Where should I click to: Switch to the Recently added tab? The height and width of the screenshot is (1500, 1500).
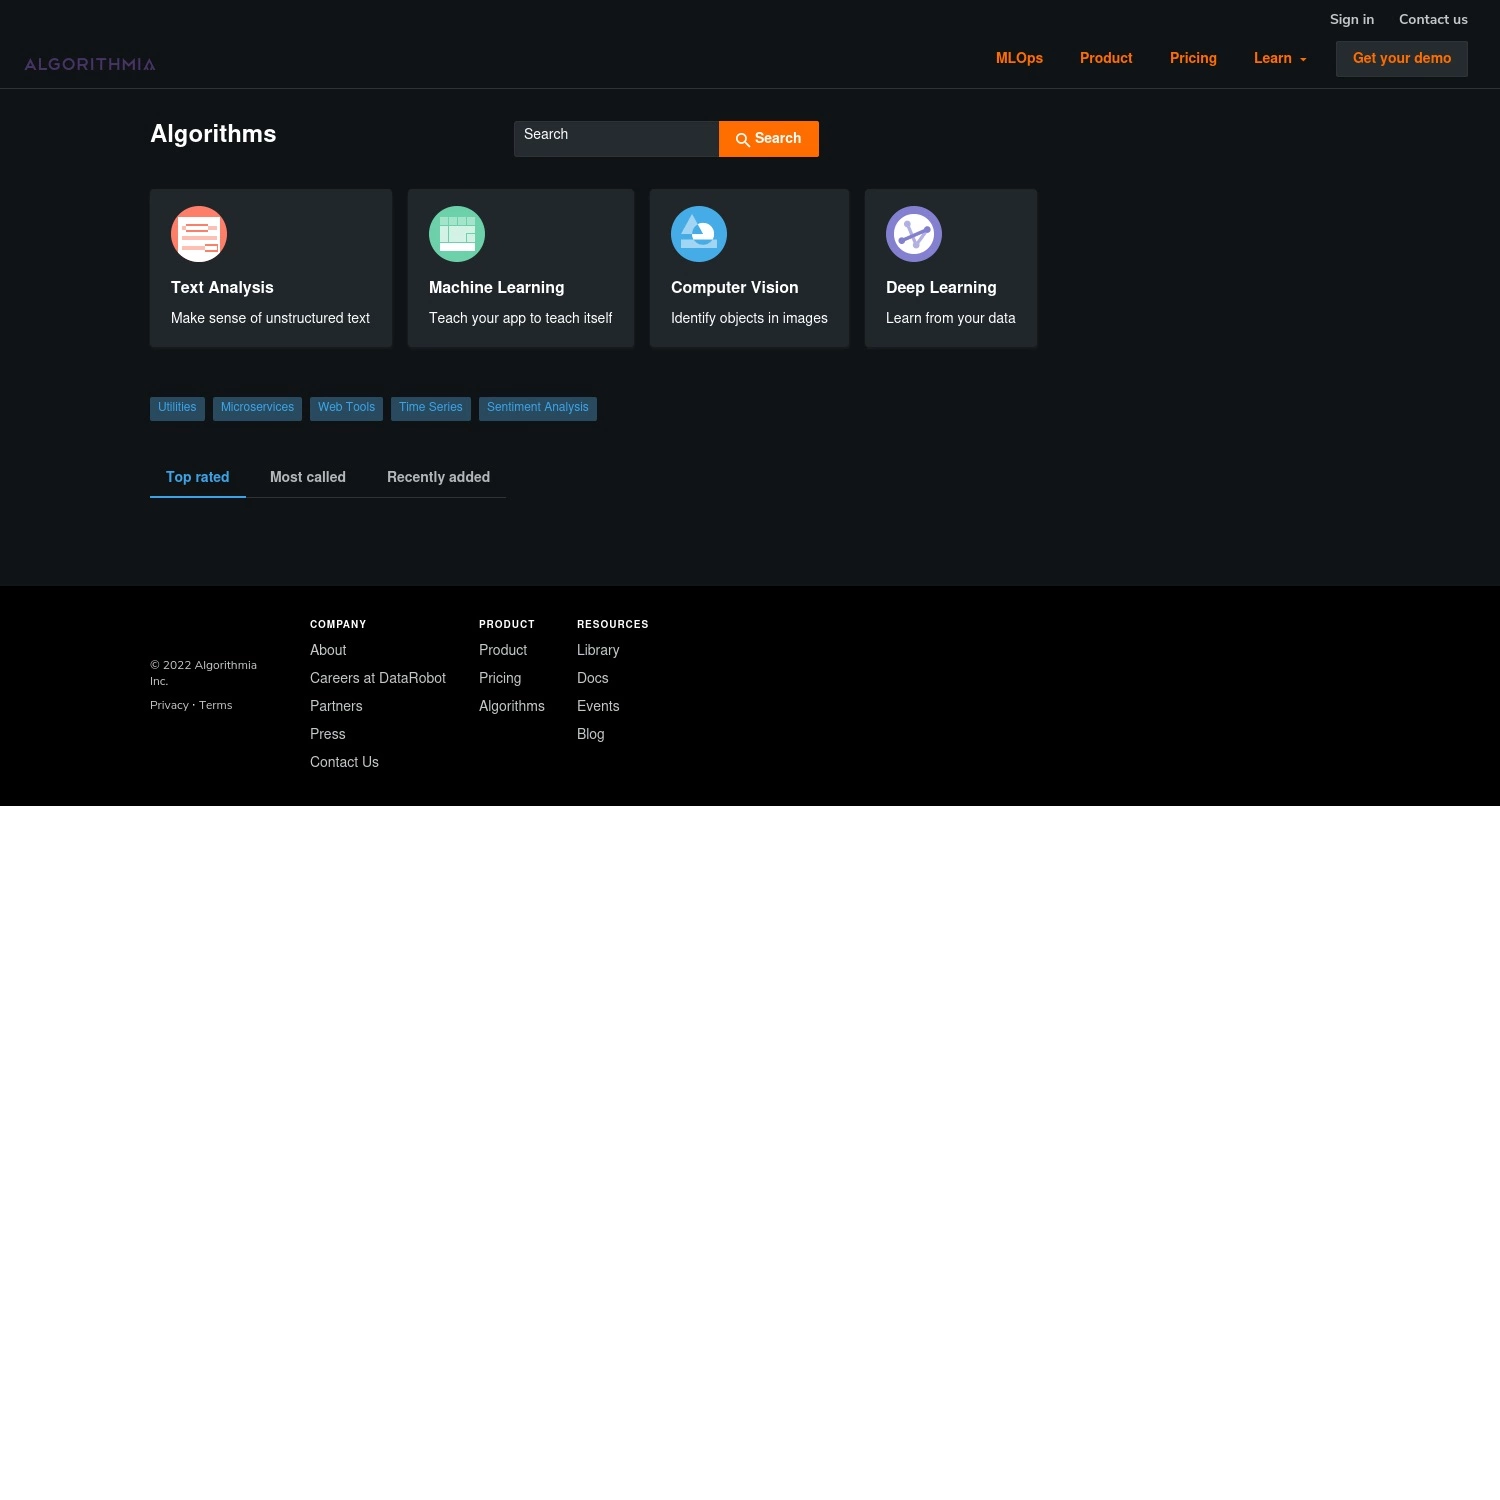pos(438,477)
